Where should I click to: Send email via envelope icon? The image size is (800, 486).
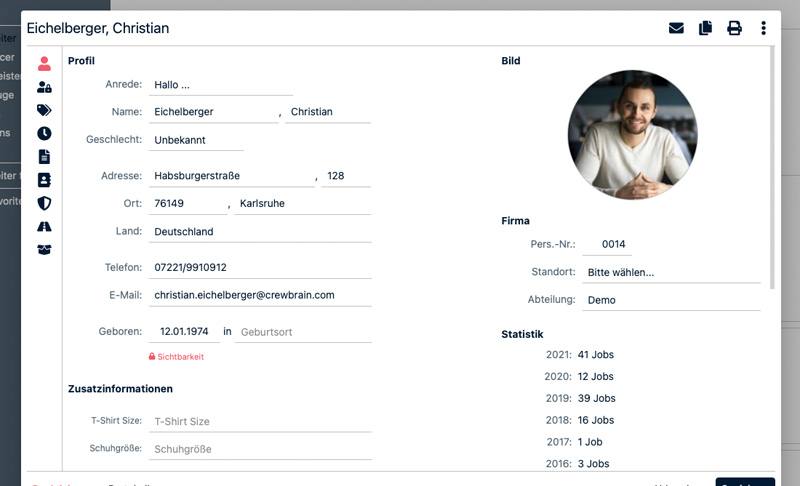point(676,28)
